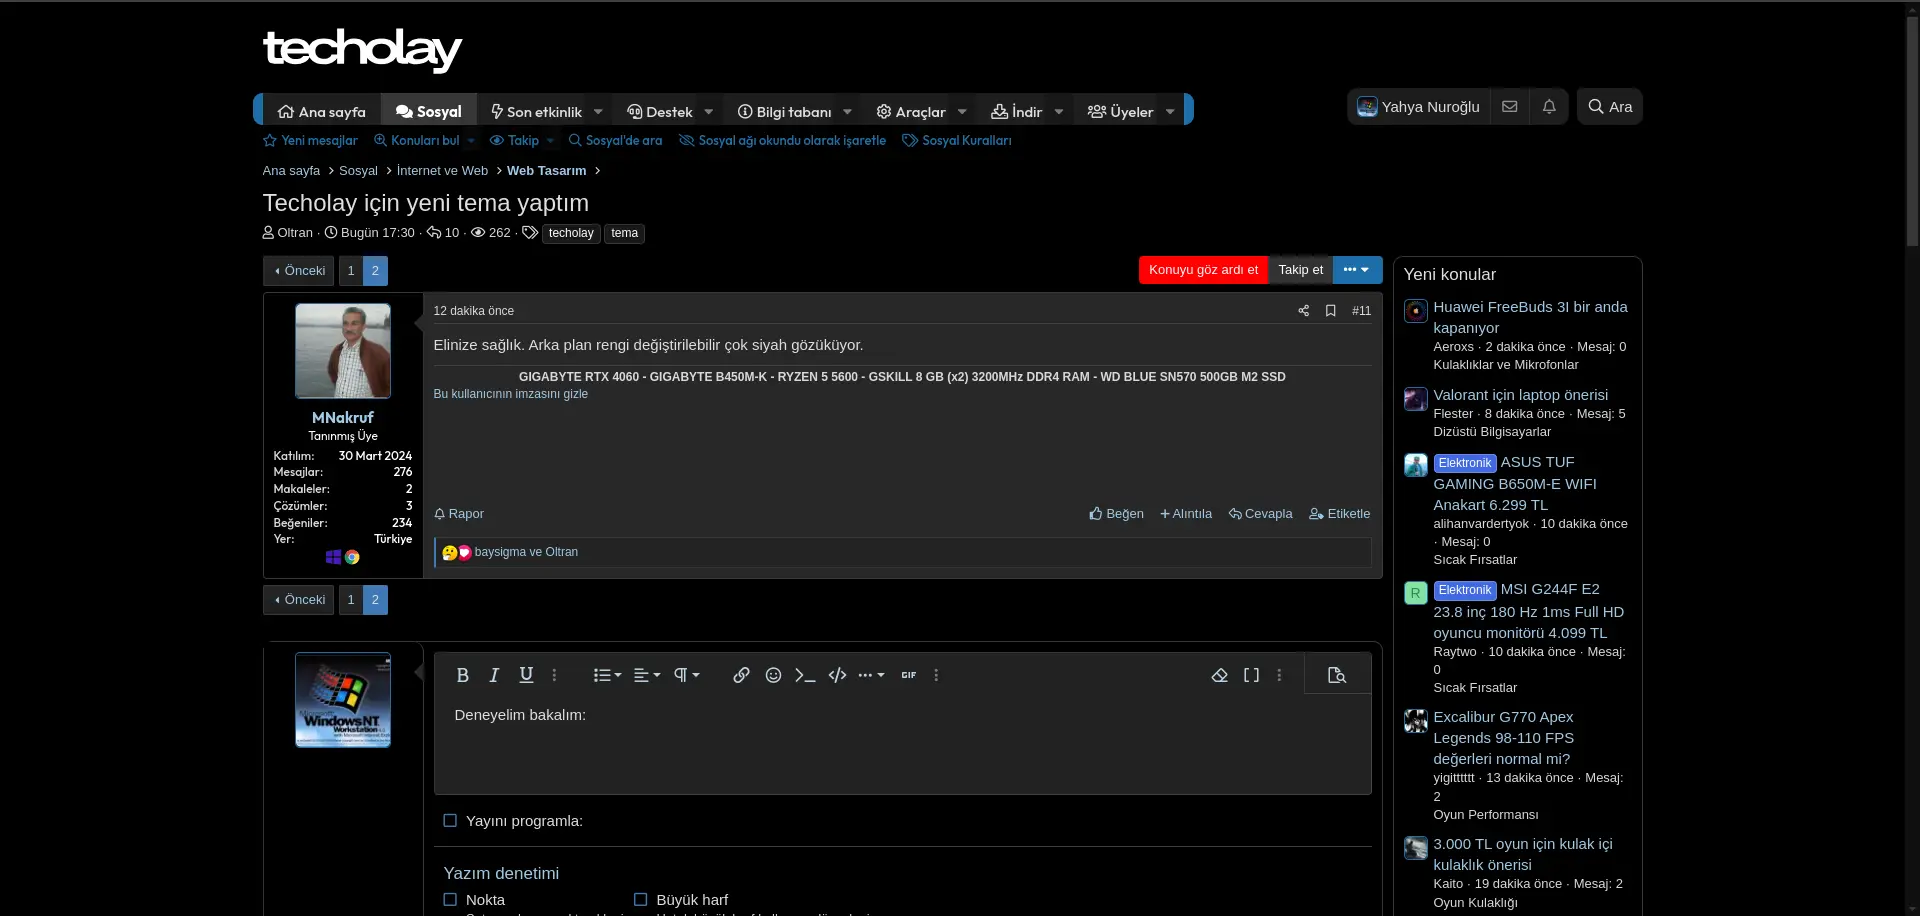Open the insert link tool

741,675
